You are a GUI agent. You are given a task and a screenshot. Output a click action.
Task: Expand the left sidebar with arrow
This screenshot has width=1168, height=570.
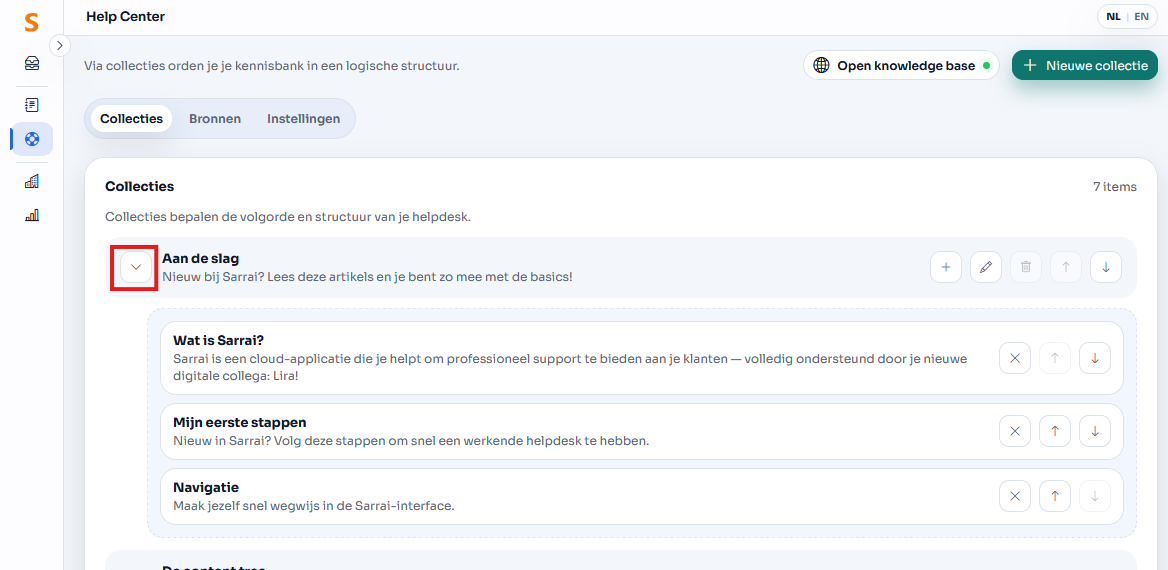60,45
